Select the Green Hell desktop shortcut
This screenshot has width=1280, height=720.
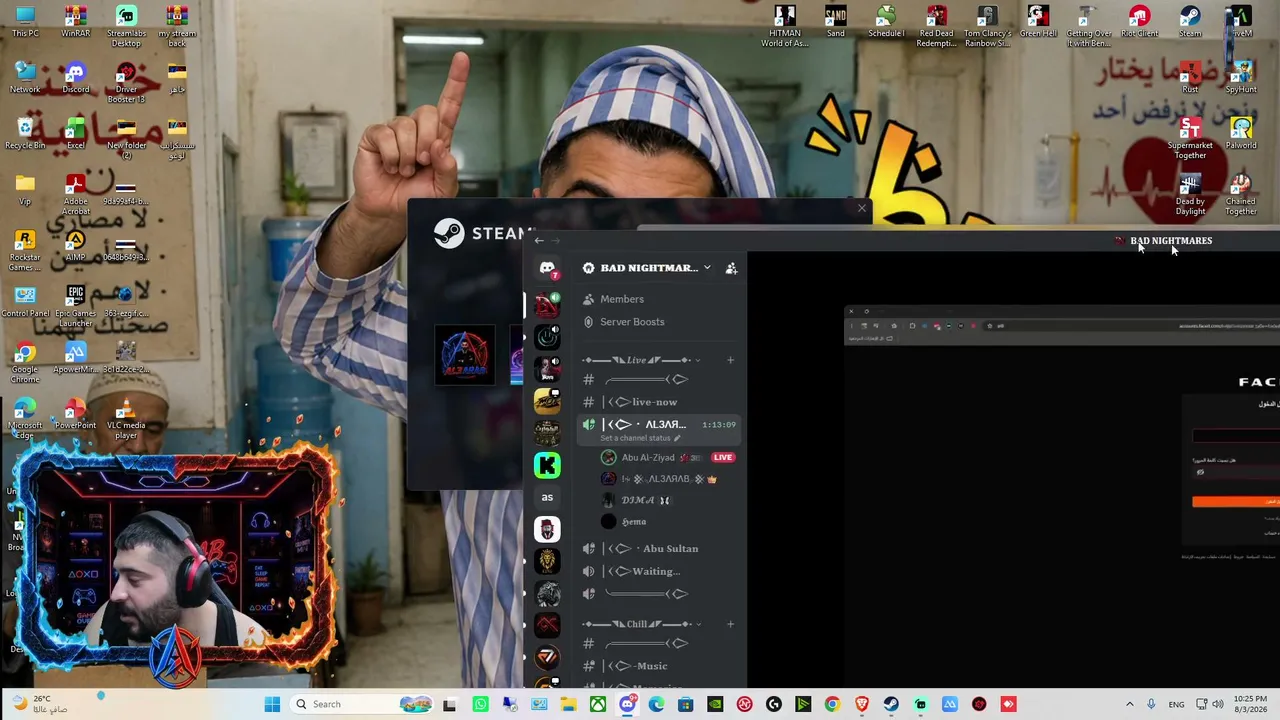click(1038, 22)
